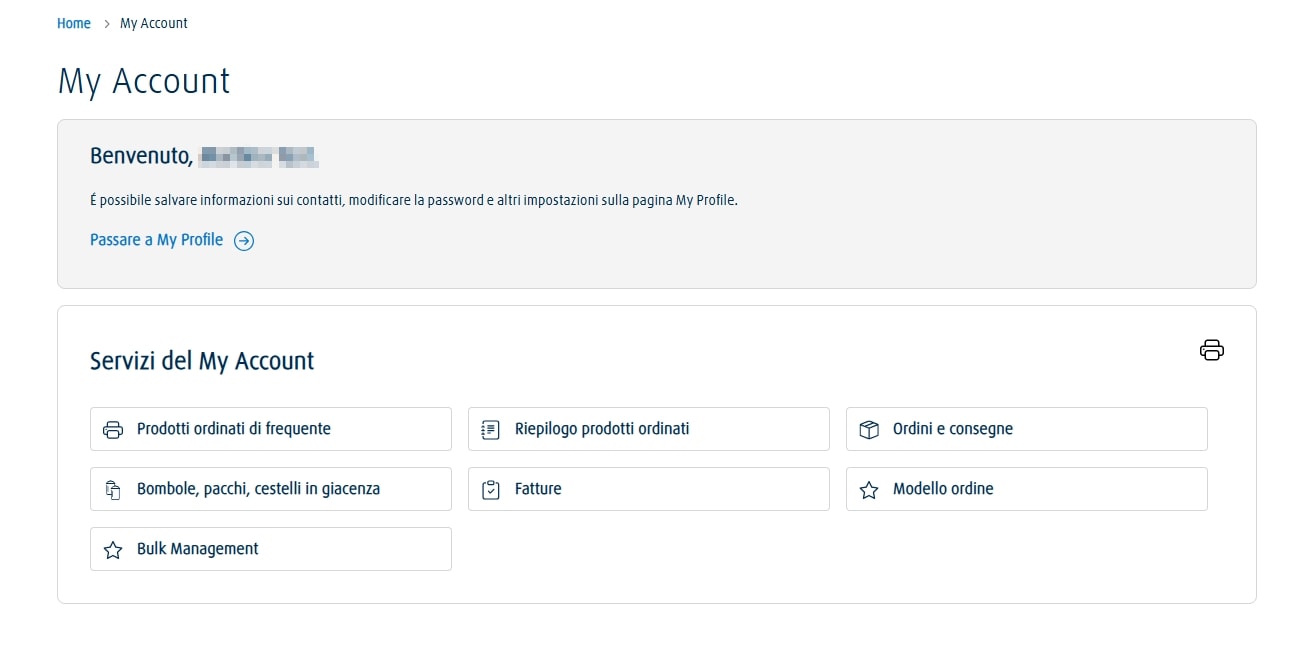The width and height of the screenshot is (1309, 654).
Task: Click the icon beside Bombole, pacchi, cestelli
Action: click(x=113, y=490)
